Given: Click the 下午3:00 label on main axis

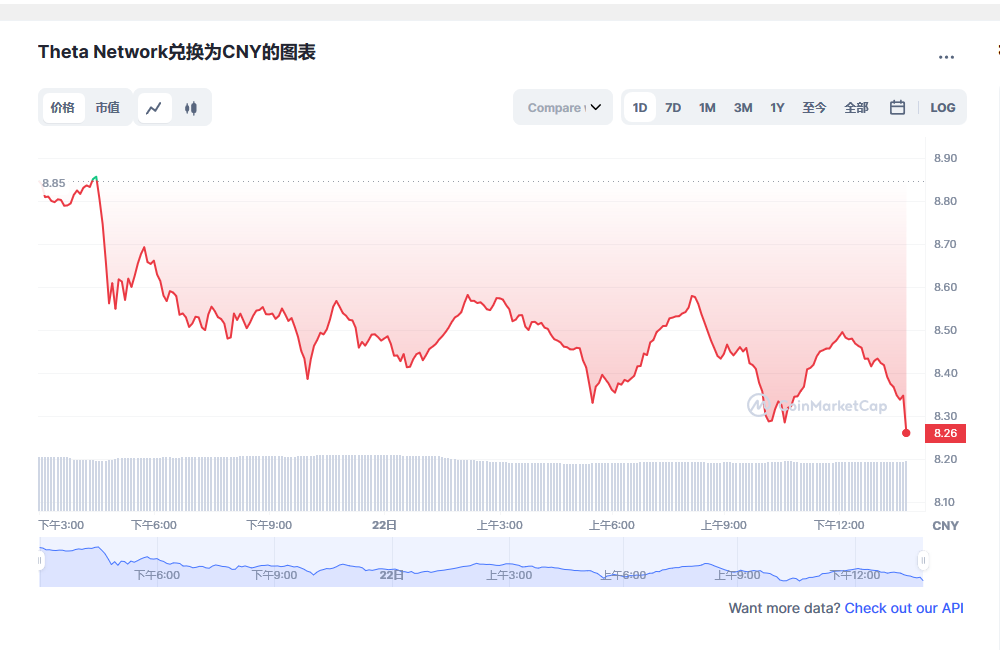Looking at the screenshot, I should [61, 525].
